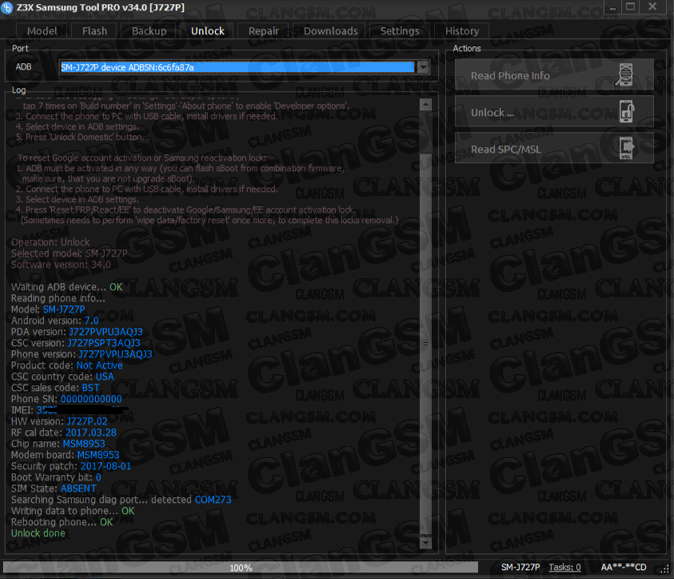Click the 'Rebooting phone... OK' line
The width and height of the screenshot is (674, 579).
pyautogui.click(x=62, y=522)
